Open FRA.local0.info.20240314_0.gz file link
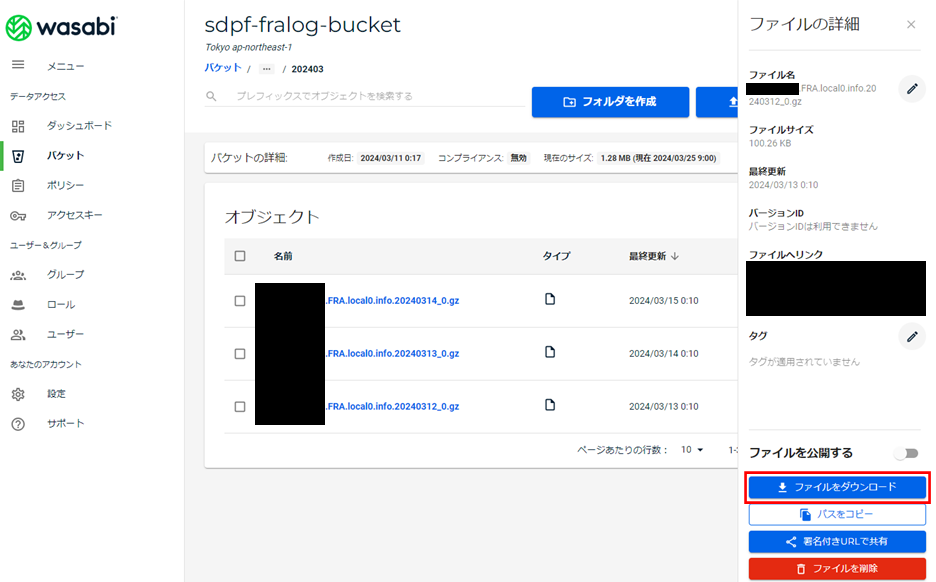 point(392,301)
